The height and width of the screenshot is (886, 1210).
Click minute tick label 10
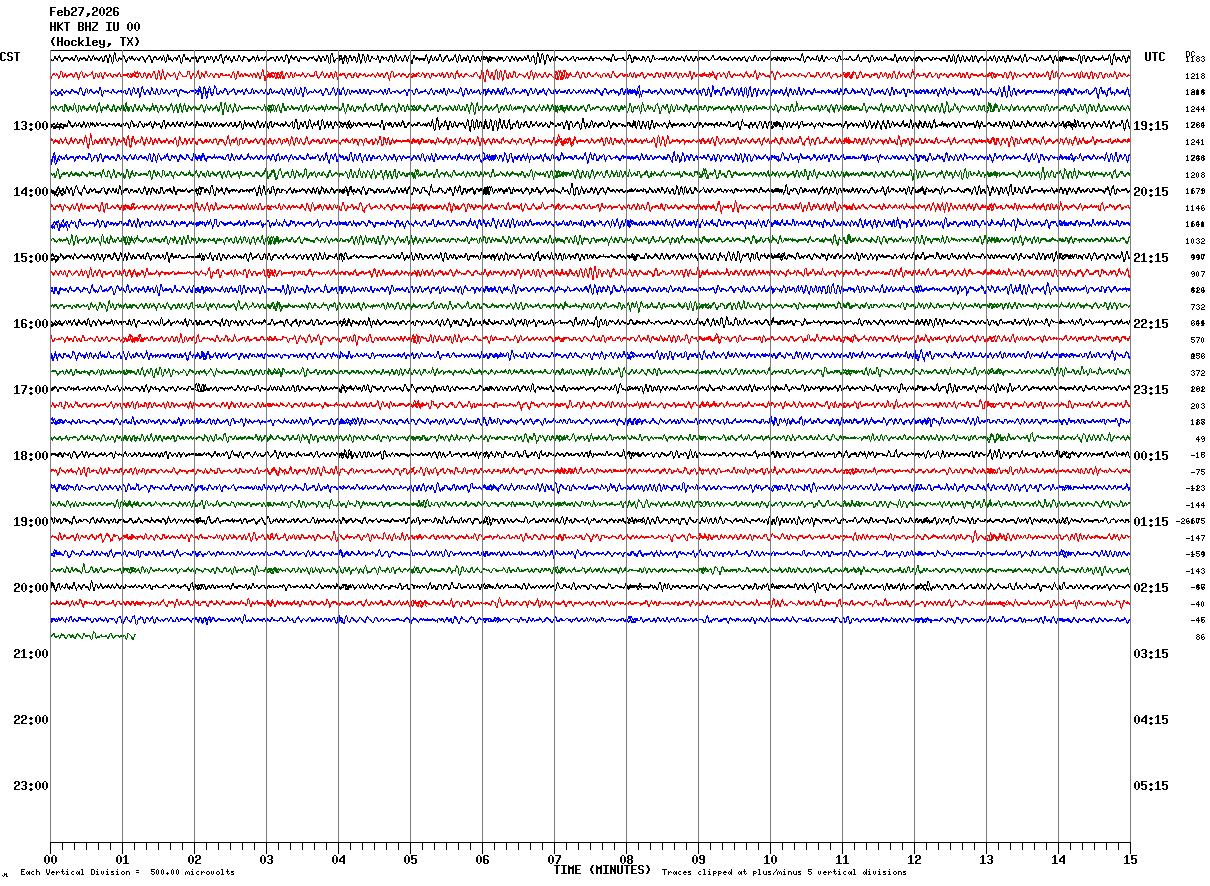coord(770,859)
